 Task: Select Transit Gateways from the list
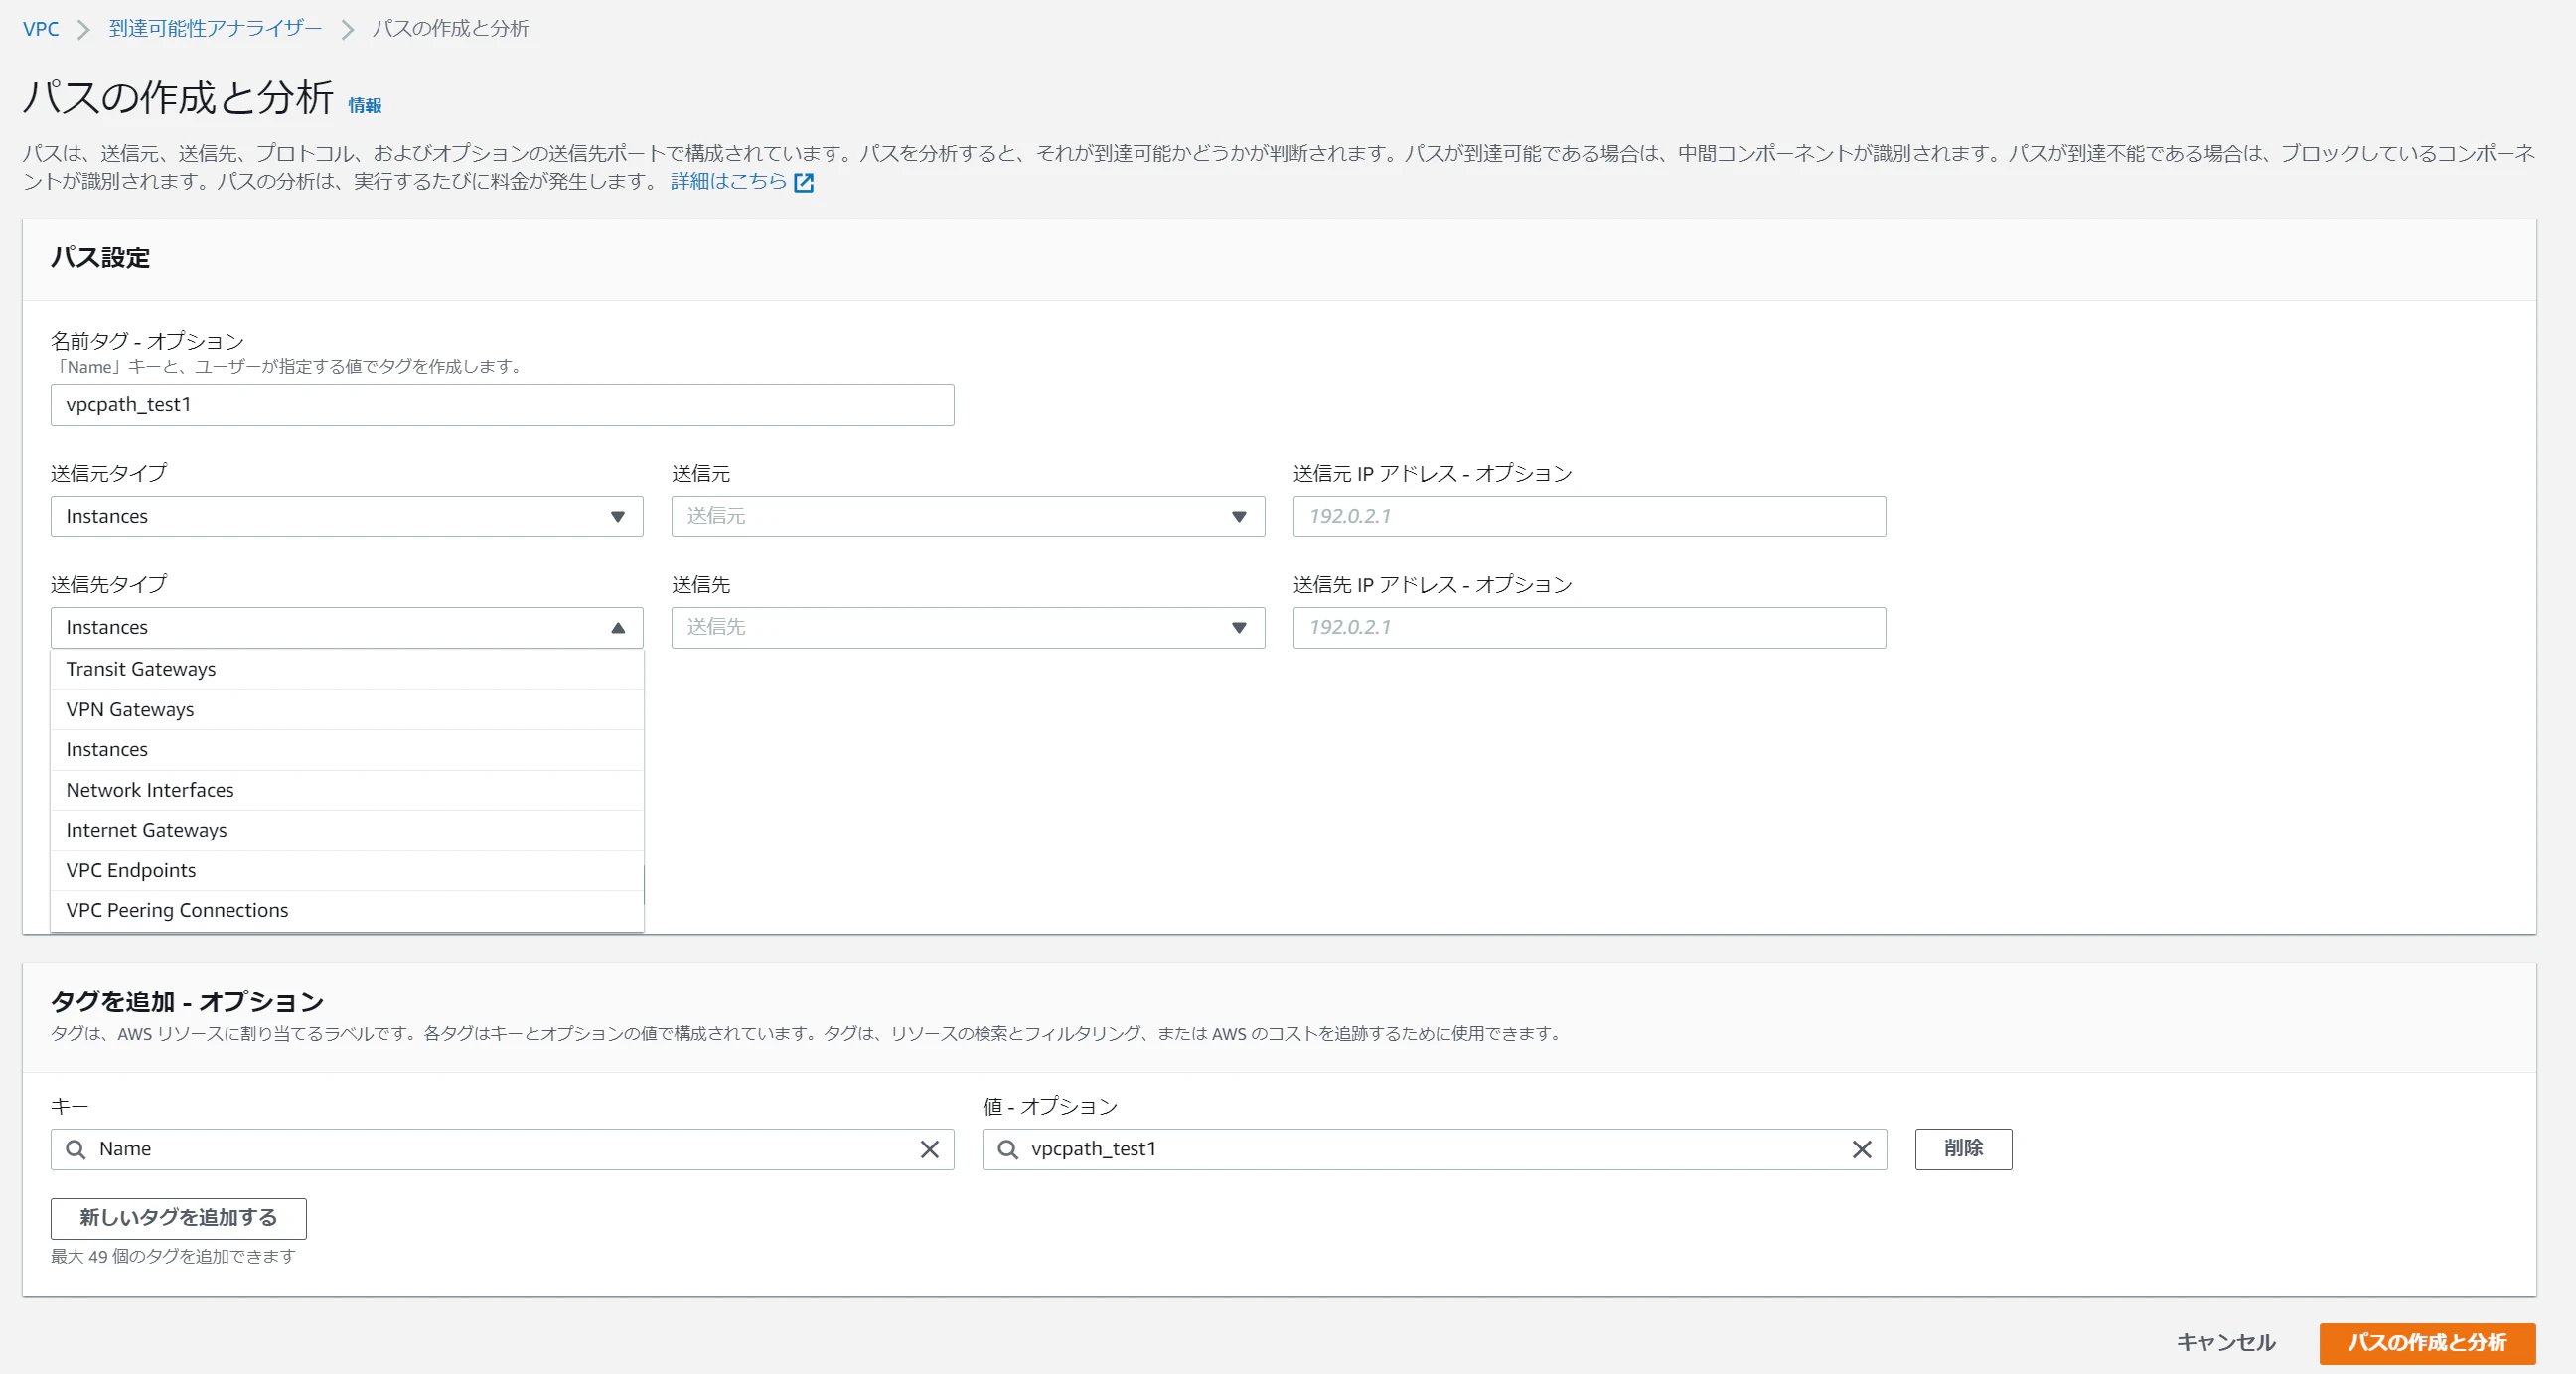click(141, 669)
